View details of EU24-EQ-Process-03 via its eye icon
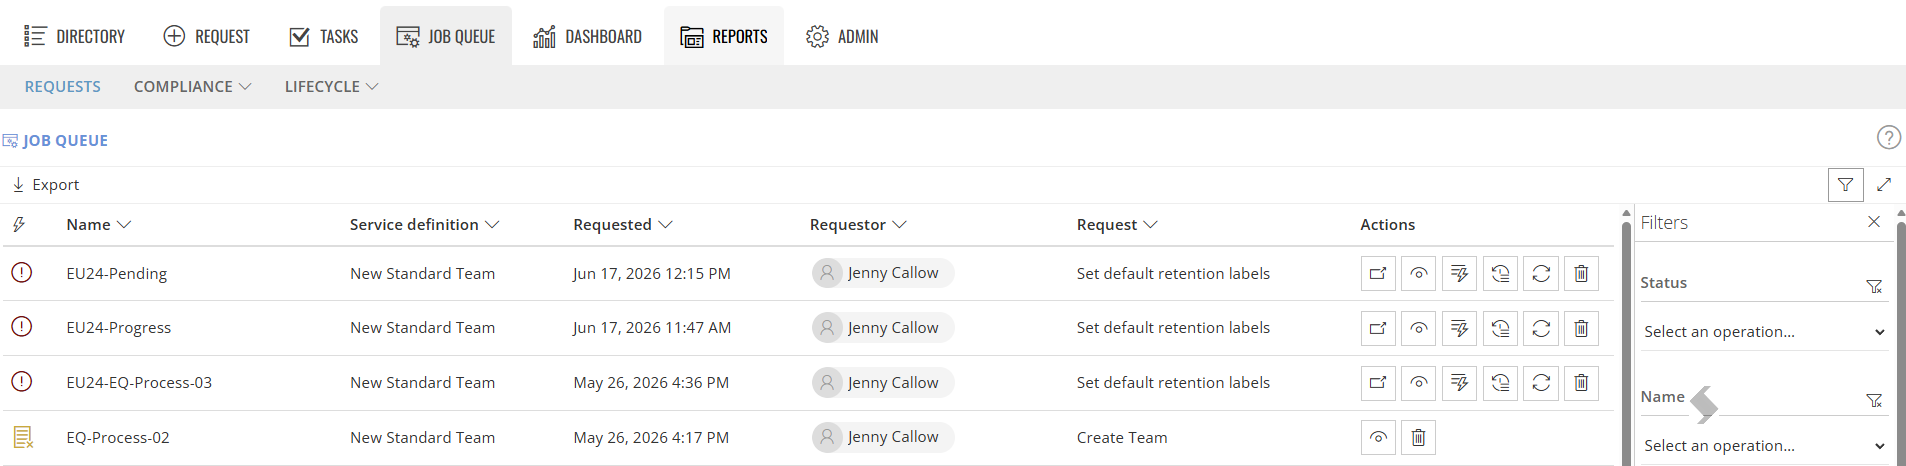This screenshot has width=1906, height=466. [x=1419, y=382]
